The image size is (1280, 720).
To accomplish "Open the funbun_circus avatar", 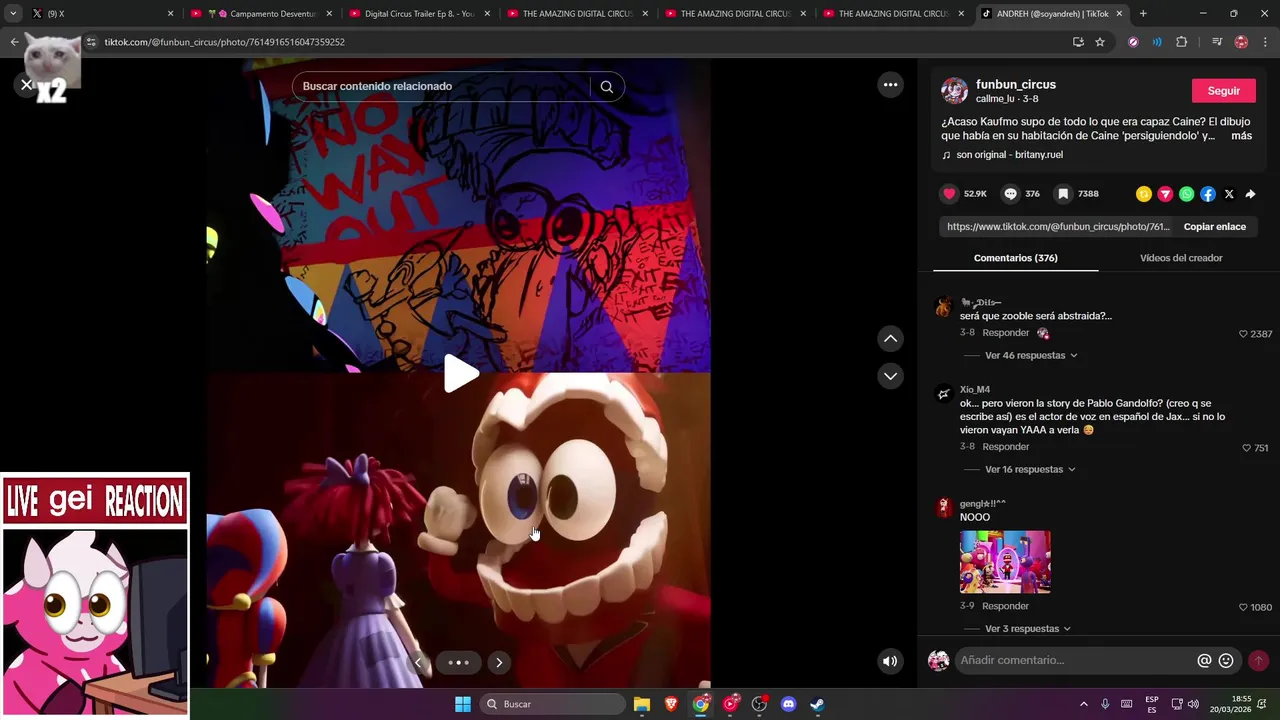I will pos(954,91).
